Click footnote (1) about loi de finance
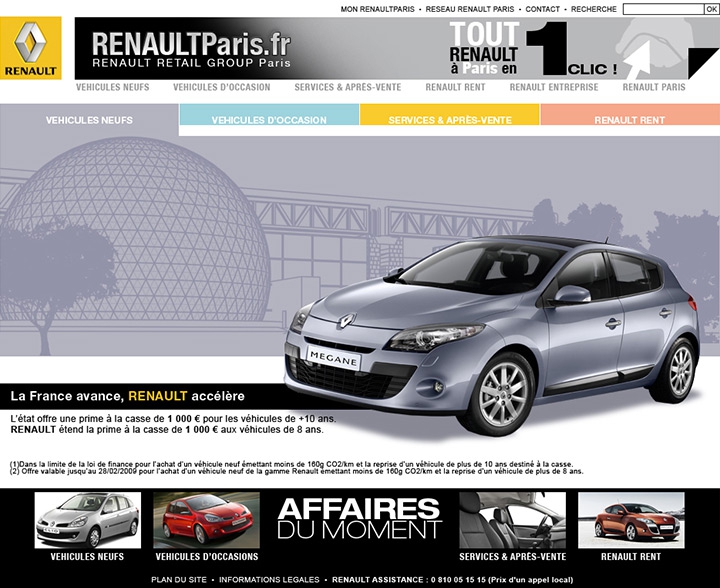The height and width of the screenshot is (588, 720). [x=292, y=464]
